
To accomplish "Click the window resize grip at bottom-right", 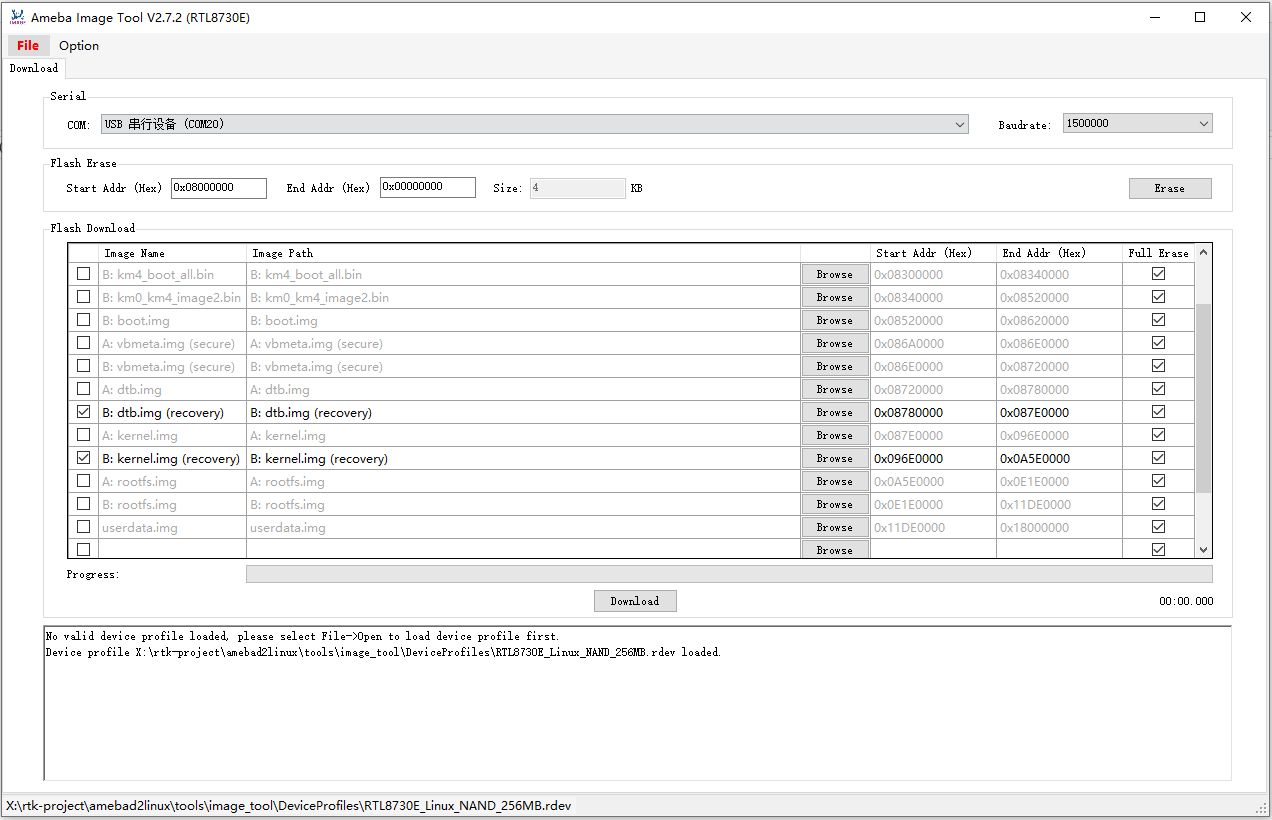I will (x=1262, y=808).
